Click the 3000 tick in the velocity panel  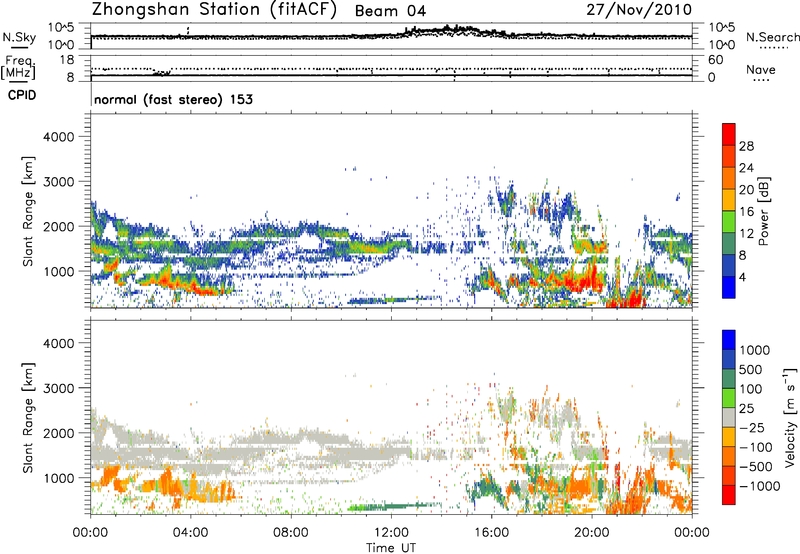58,388
